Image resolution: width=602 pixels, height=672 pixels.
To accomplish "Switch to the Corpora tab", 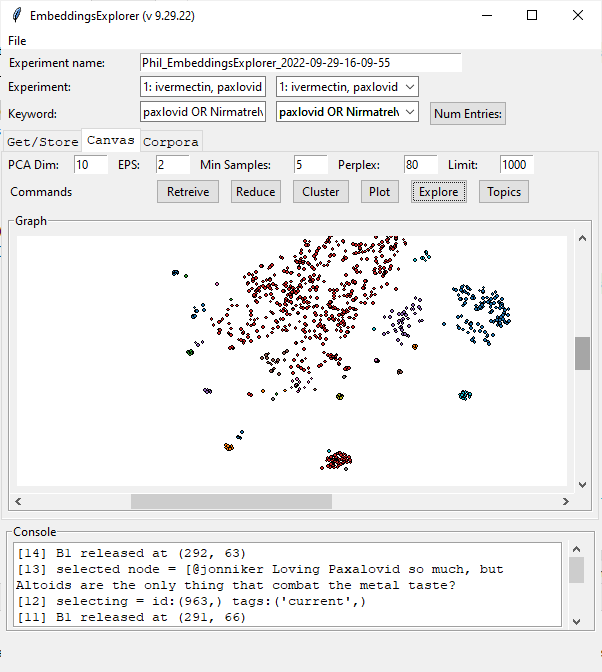I will [171, 141].
